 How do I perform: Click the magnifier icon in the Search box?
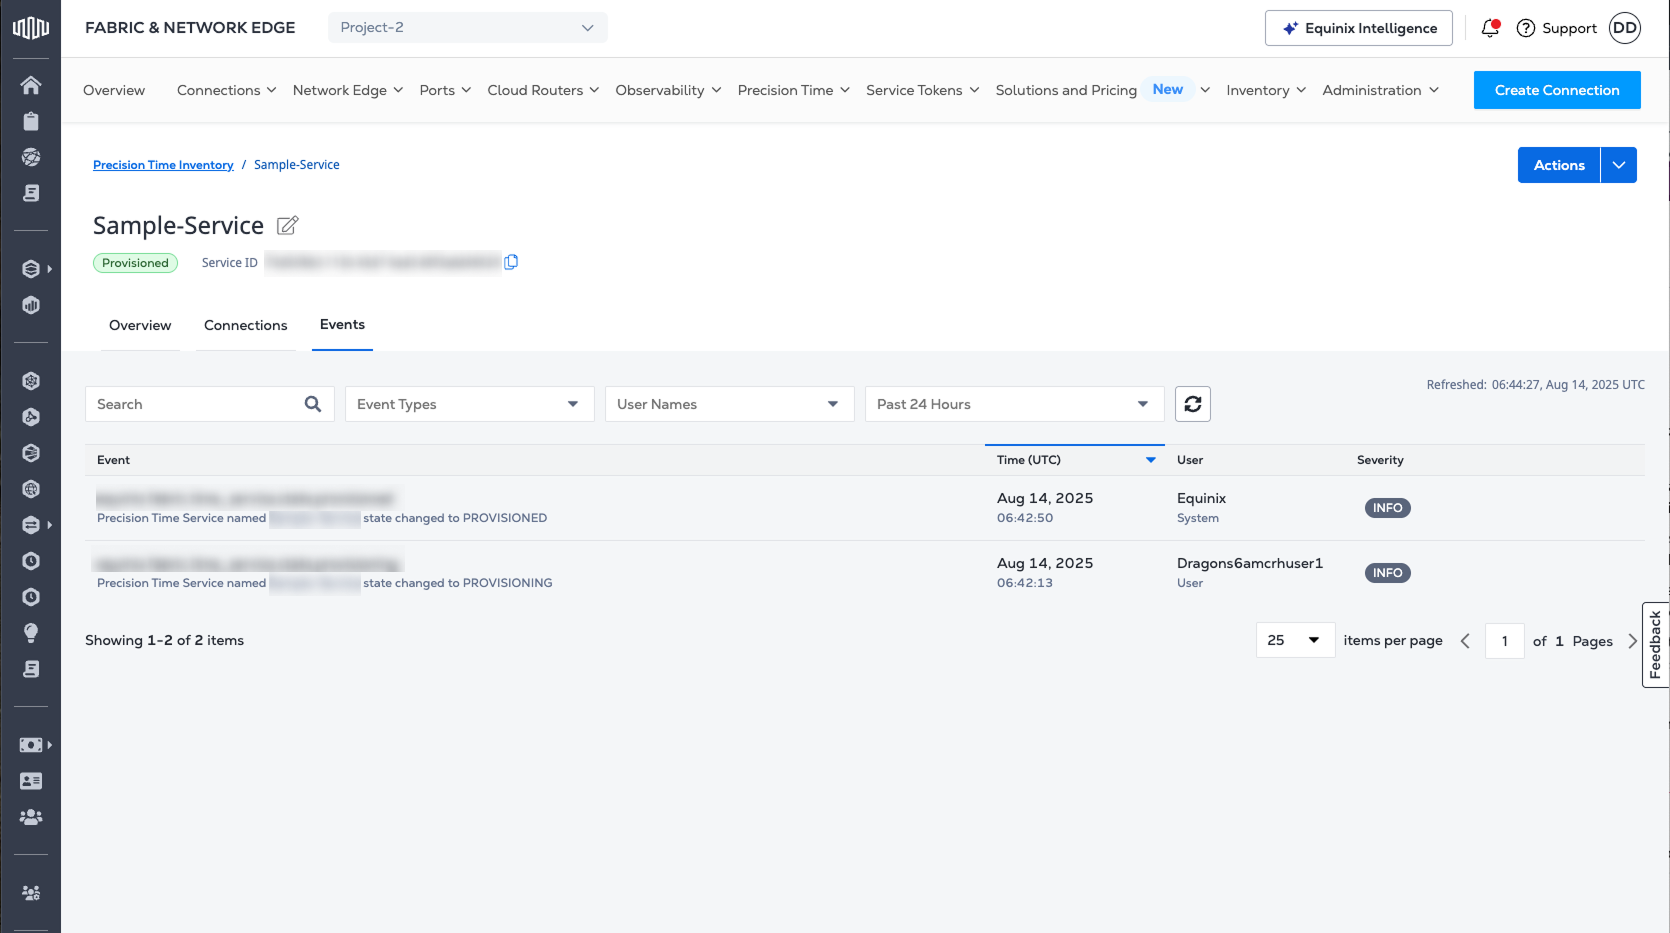point(313,404)
